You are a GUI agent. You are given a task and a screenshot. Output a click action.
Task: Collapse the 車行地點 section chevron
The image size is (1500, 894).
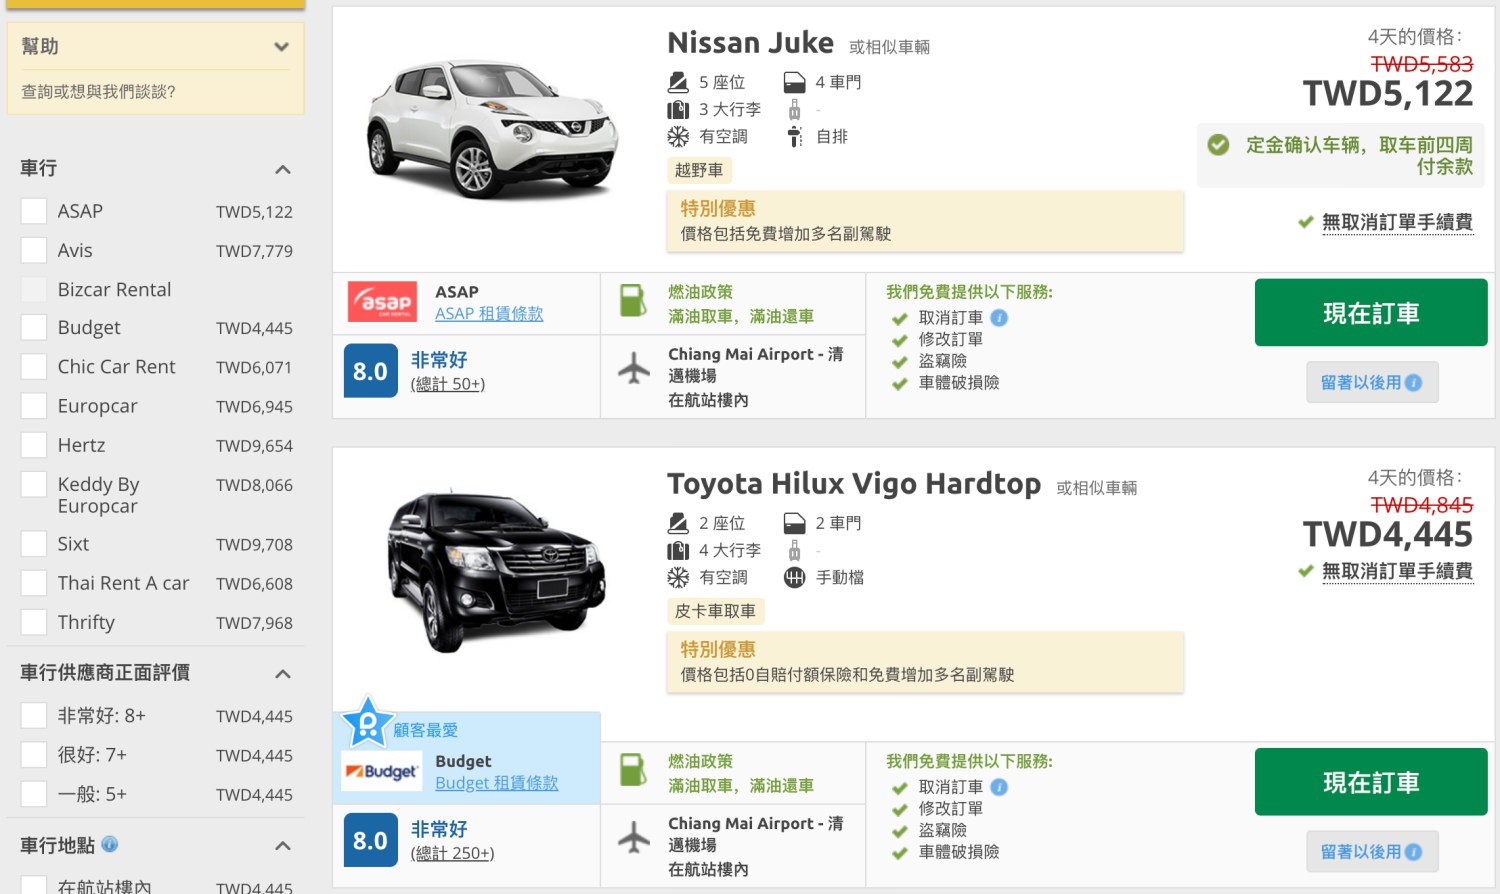283,846
